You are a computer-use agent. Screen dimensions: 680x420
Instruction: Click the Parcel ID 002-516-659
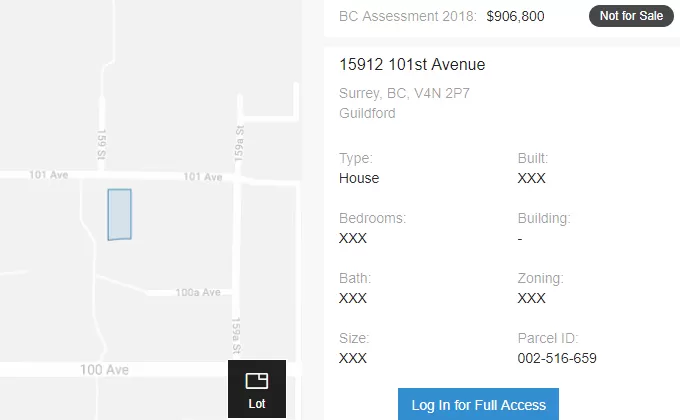557,358
